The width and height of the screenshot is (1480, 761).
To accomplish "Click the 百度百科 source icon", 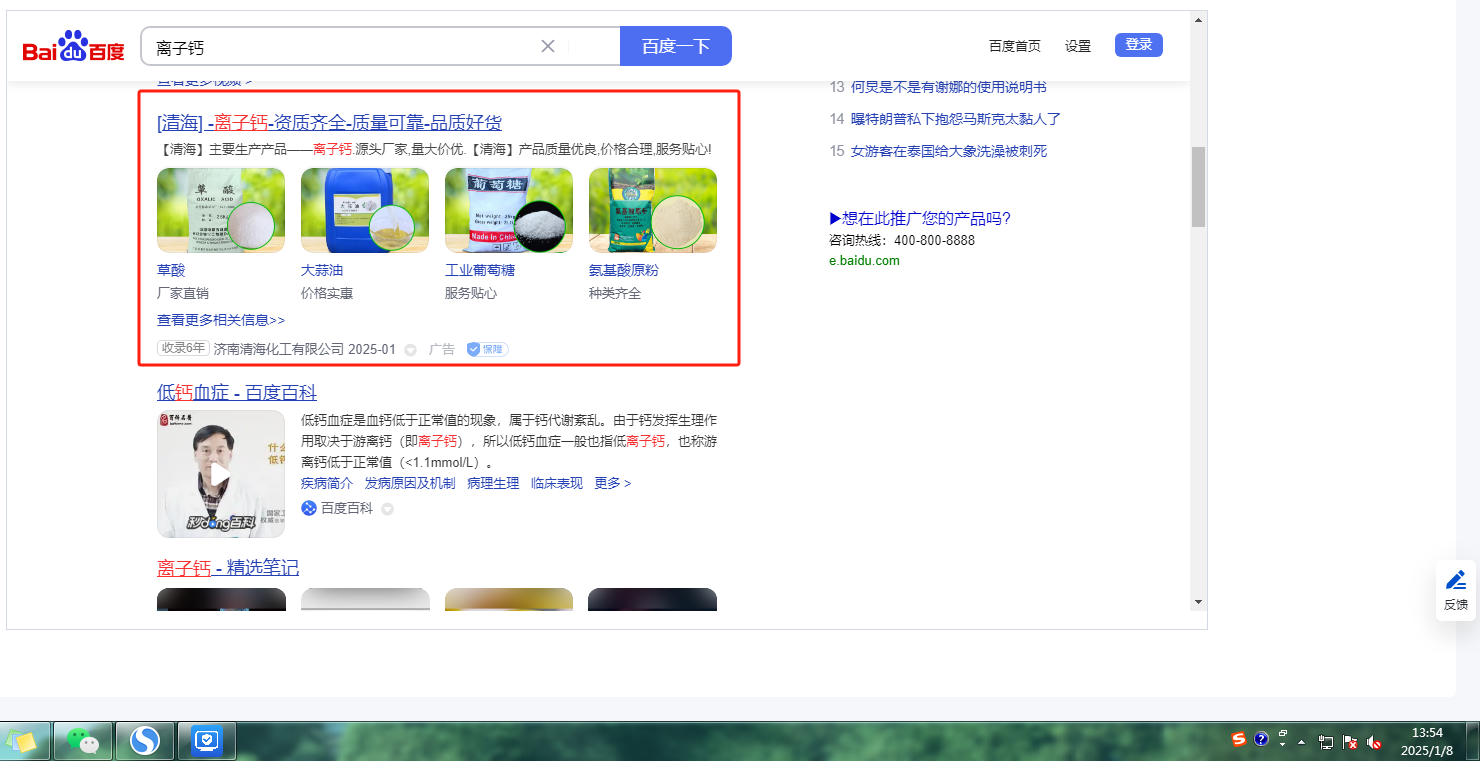I will click(309, 508).
